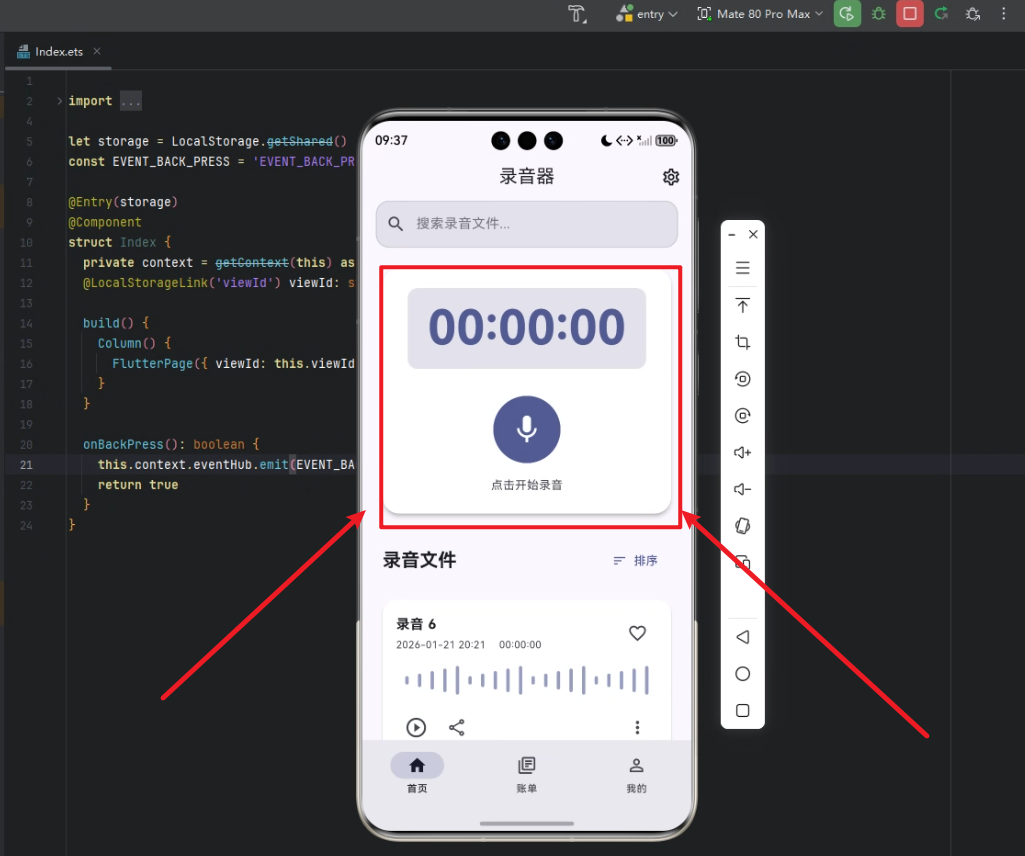Click emulator shake device icon
Image resolution: width=1025 pixels, height=856 pixels.
tap(743, 526)
